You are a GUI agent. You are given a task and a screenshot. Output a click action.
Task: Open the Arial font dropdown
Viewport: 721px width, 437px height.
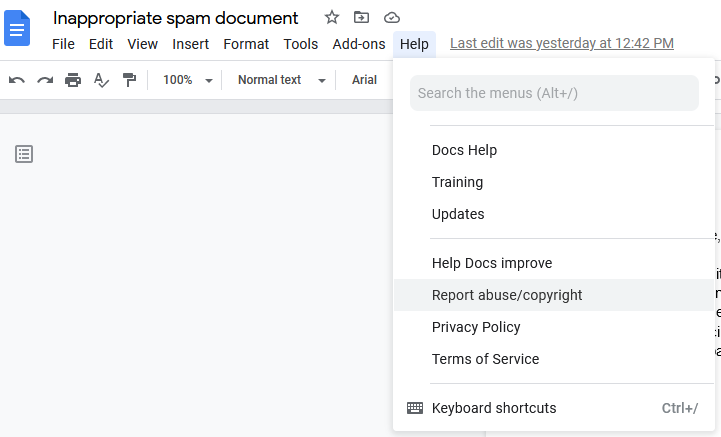(x=364, y=80)
